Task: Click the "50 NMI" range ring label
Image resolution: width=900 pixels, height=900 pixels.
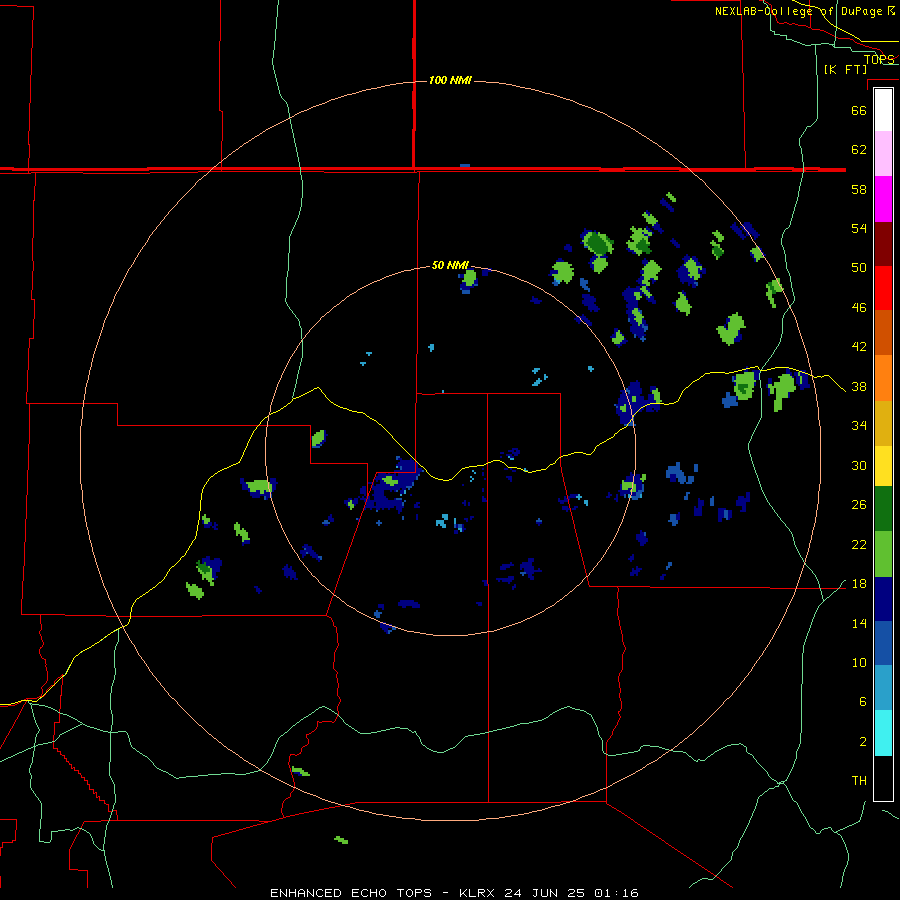Action: tap(450, 265)
